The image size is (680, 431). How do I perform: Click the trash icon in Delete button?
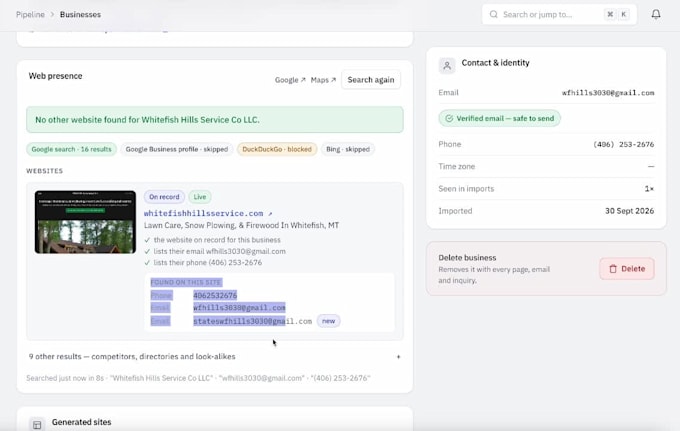613,269
